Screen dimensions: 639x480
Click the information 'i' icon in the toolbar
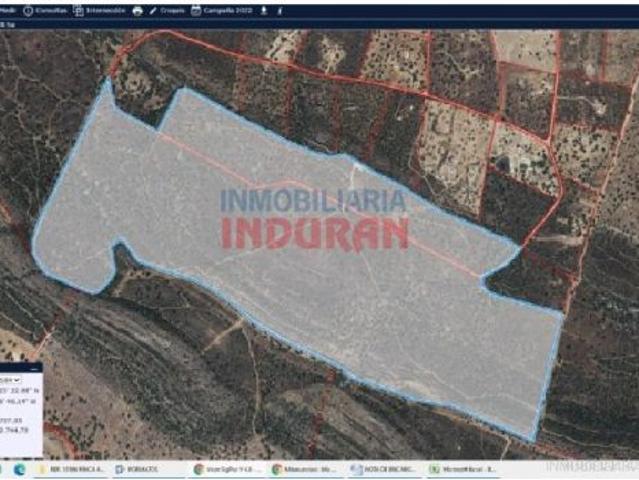(280, 11)
